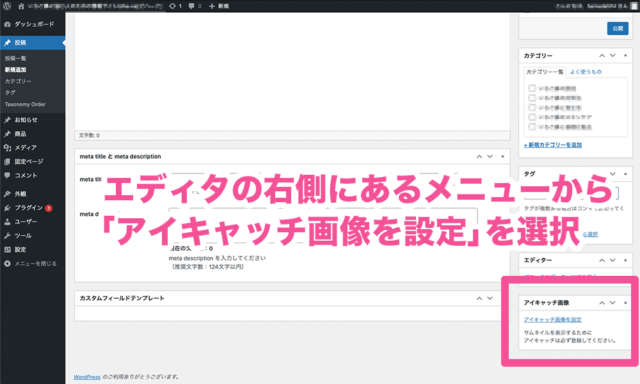
Task: Move meta title panel up
Action: coord(479,157)
